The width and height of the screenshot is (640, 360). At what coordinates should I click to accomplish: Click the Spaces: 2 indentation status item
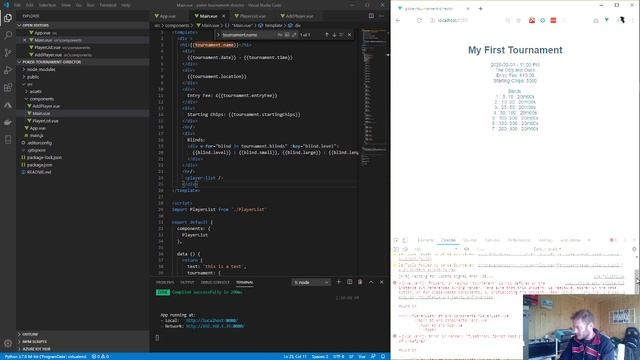pyautogui.click(x=320, y=356)
